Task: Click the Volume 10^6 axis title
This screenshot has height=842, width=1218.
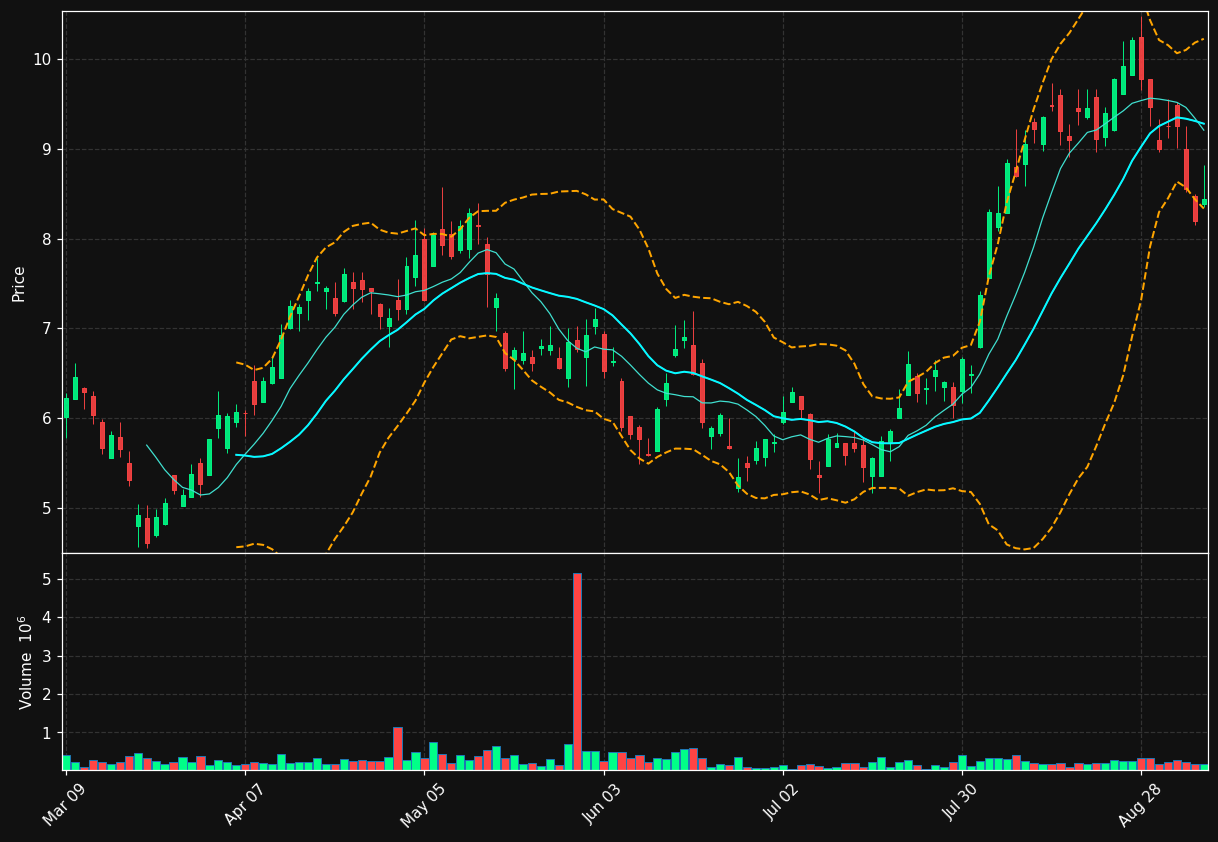Action: [x=24, y=662]
